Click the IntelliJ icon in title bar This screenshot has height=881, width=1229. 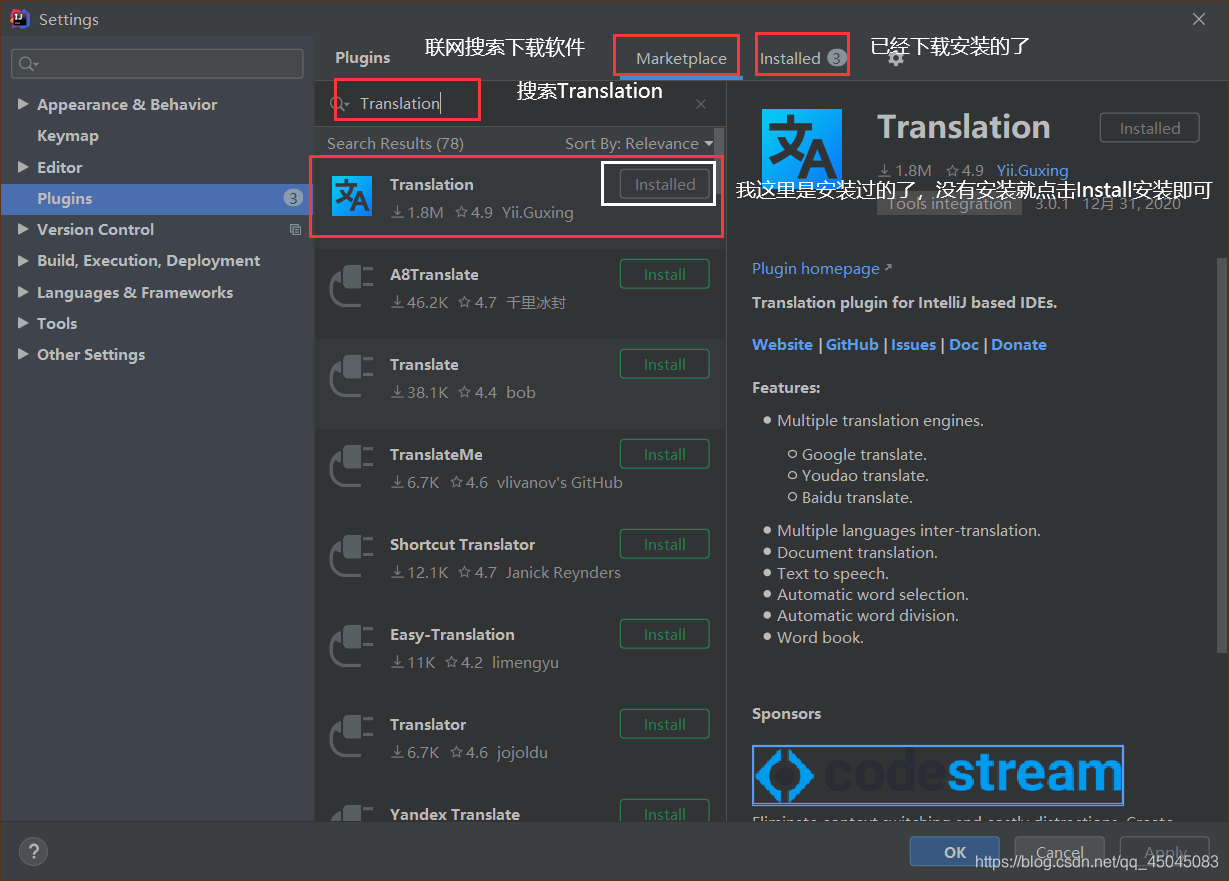[19, 19]
